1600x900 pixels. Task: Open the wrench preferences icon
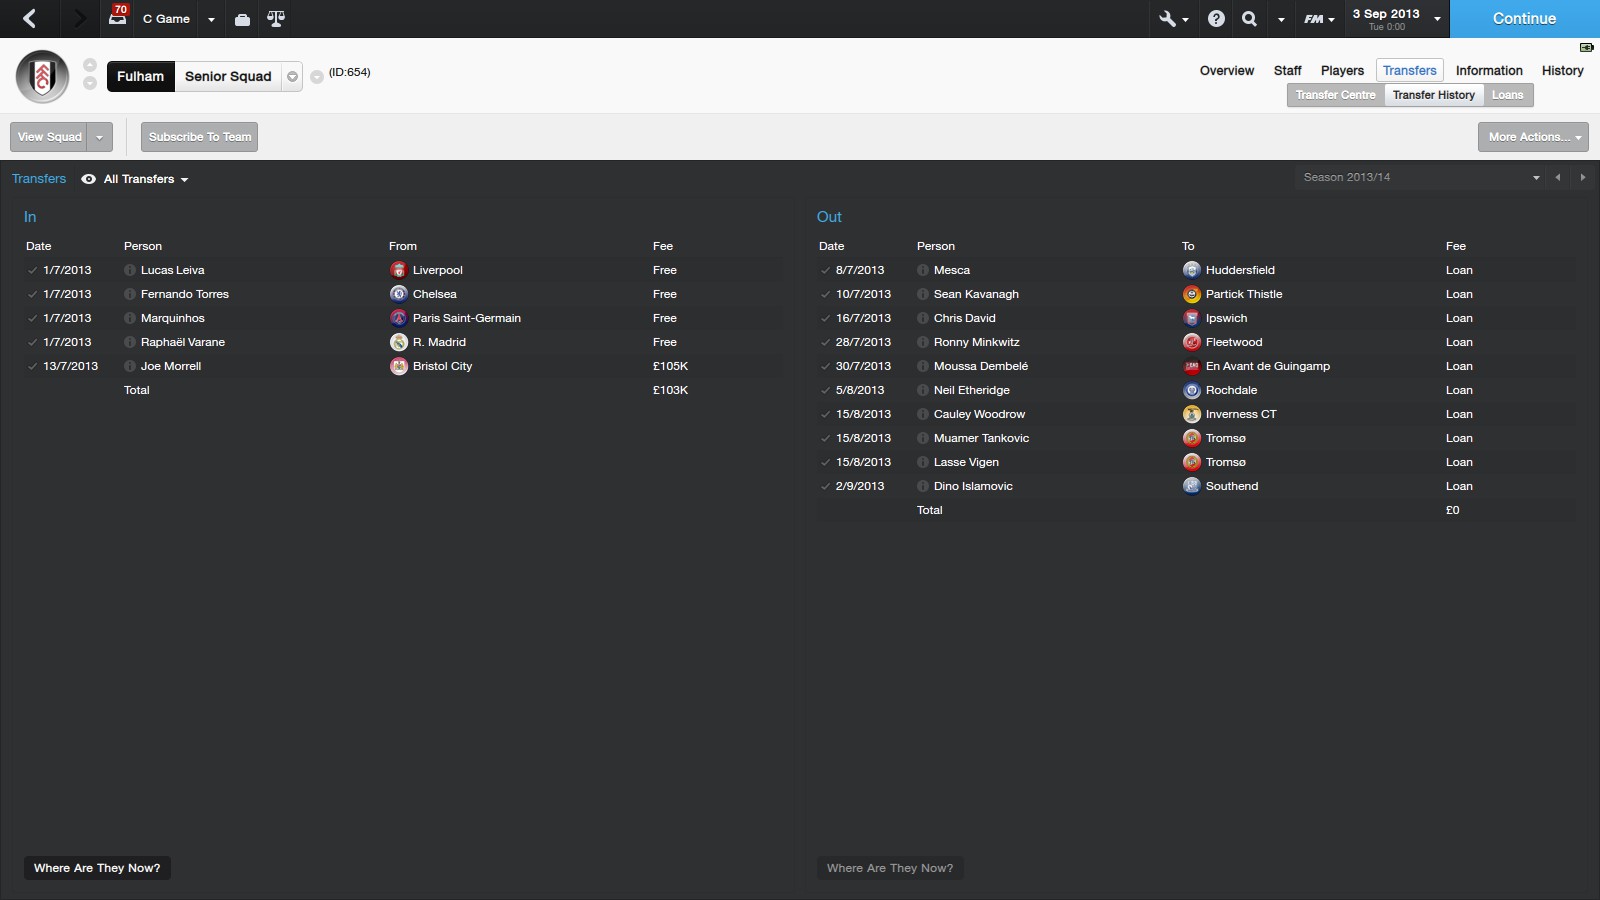pos(1167,19)
